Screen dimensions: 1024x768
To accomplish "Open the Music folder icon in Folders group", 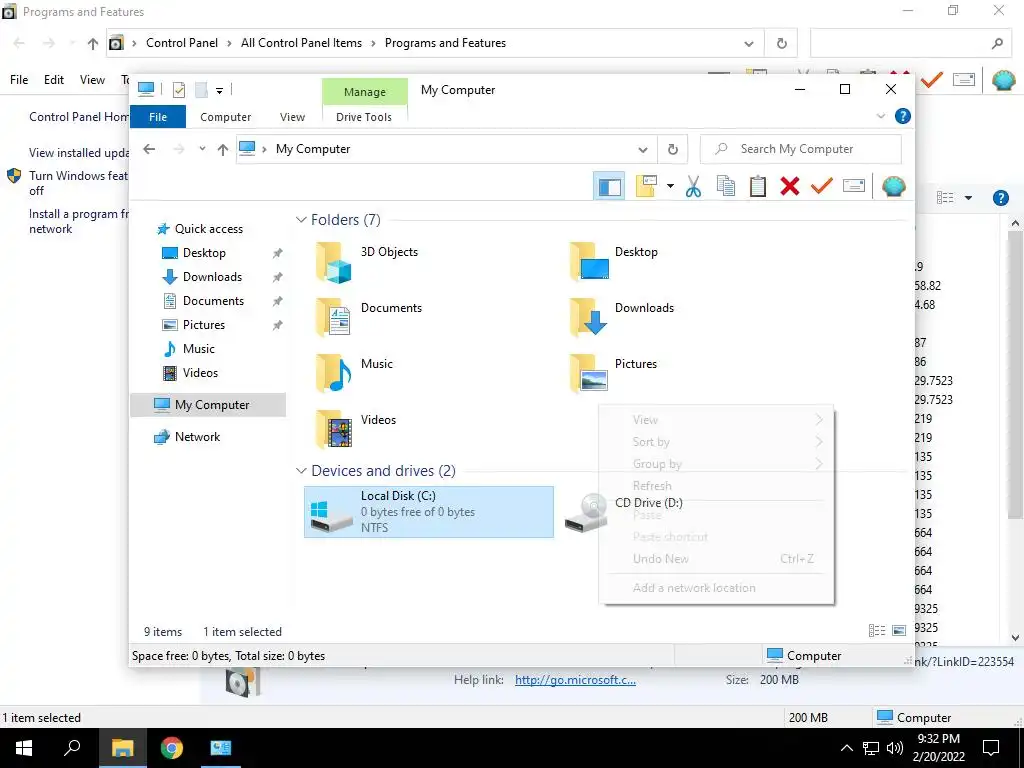I will tap(334, 374).
